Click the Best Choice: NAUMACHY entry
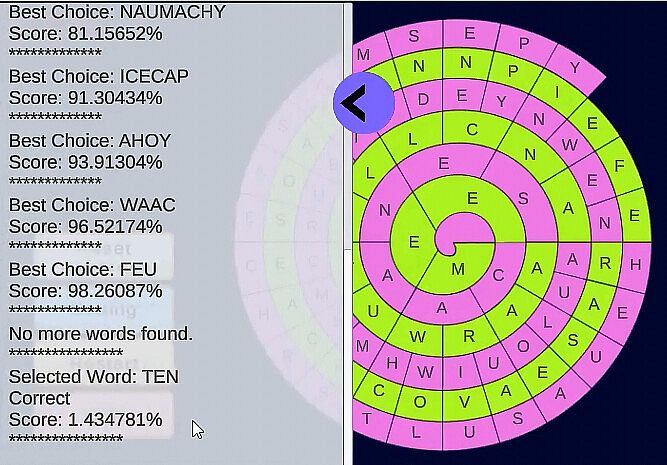This screenshot has height=465, width=667. [117, 13]
